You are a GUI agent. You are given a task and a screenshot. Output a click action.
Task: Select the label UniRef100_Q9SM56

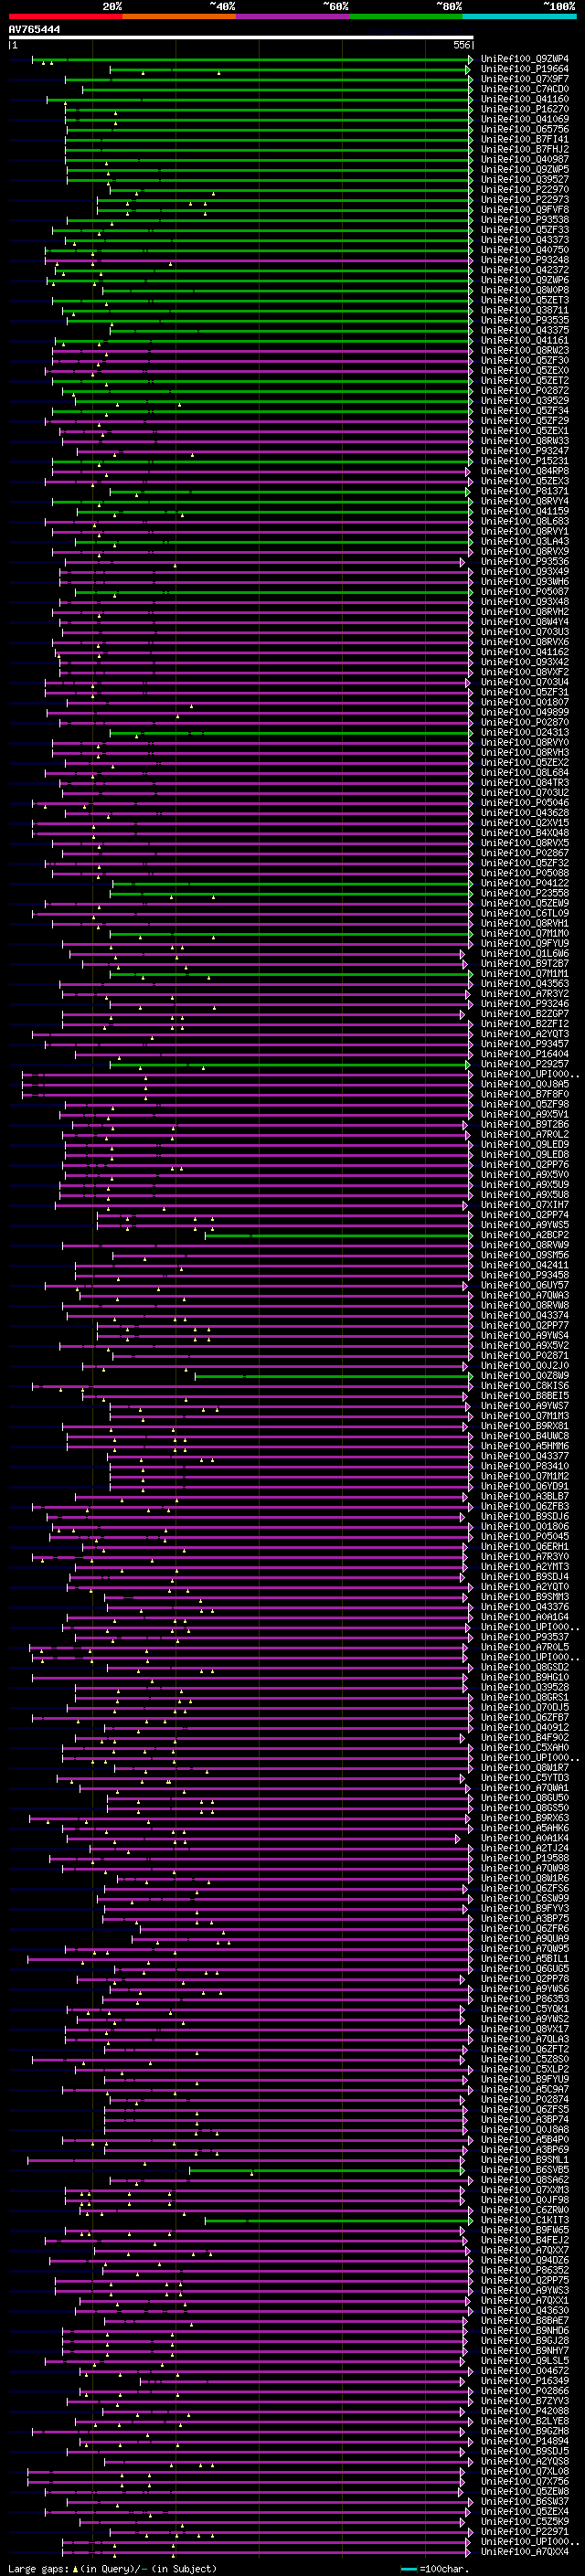[x=525, y=1255]
